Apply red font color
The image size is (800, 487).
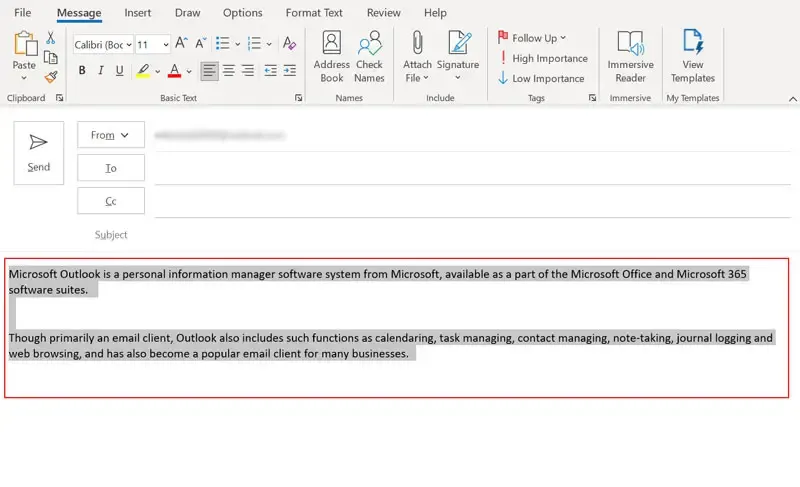click(174, 71)
